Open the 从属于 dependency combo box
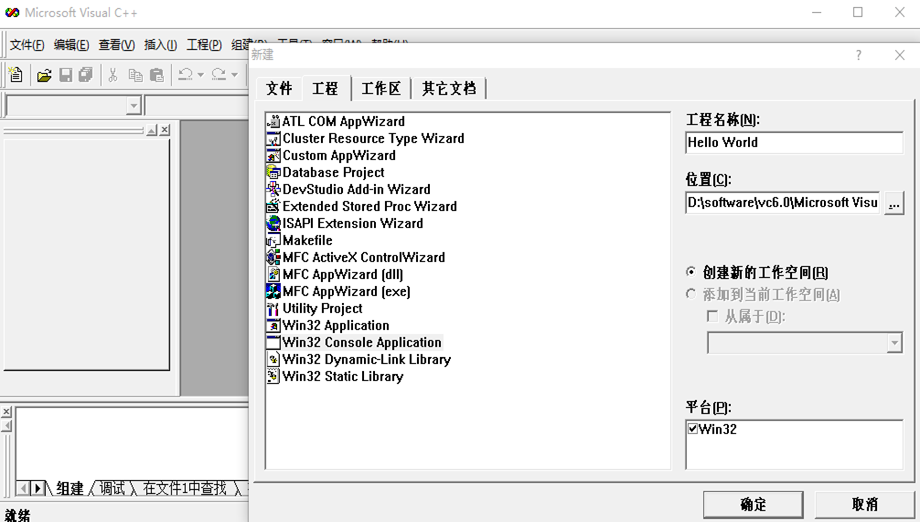 [804, 343]
